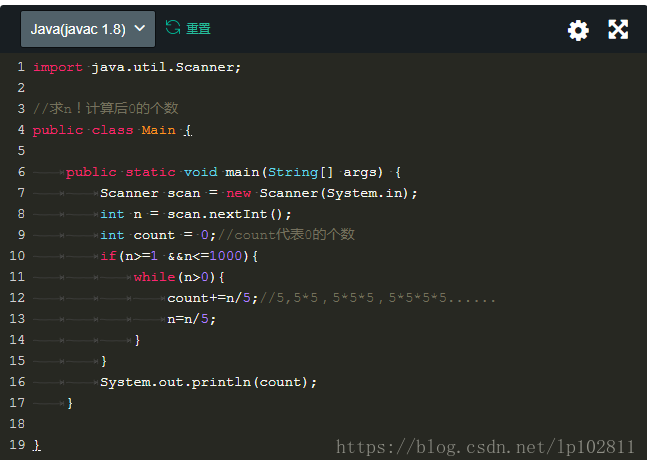Click line number 19 in the gutter
The image size is (647, 467).
[x=17, y=445]
